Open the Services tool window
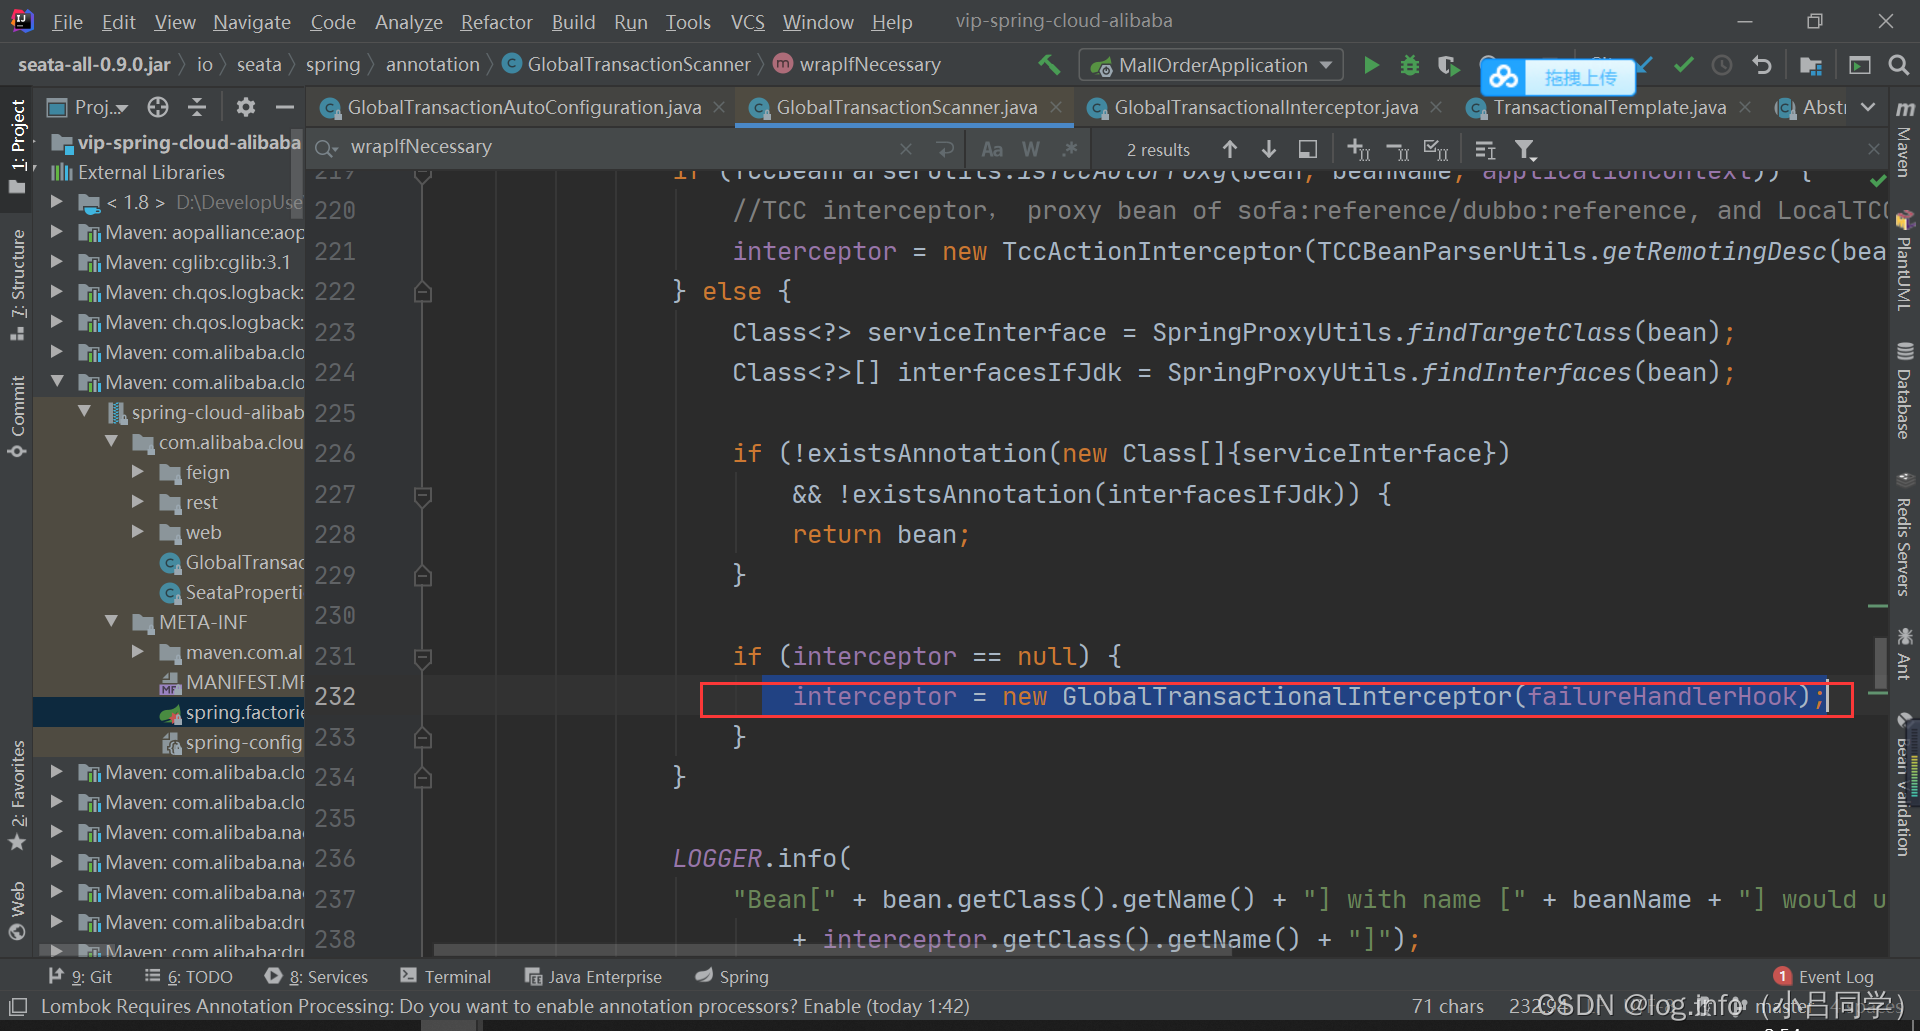Viewport: 1920px width, 1031px height. pos(316,977)
